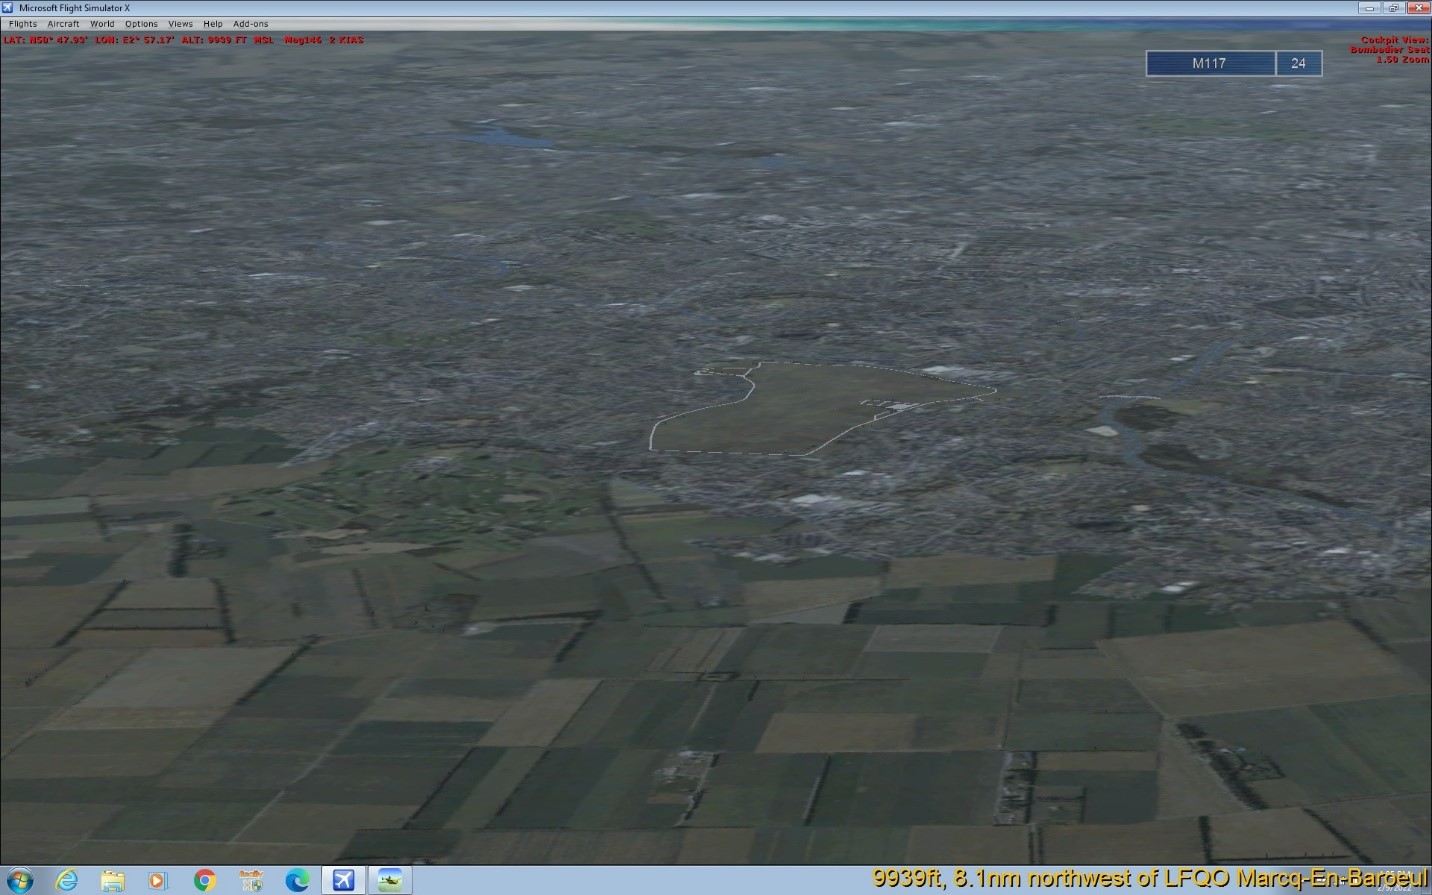
Task: Launch Microsoft Edge from the taskbar
Action: [297, 880]
